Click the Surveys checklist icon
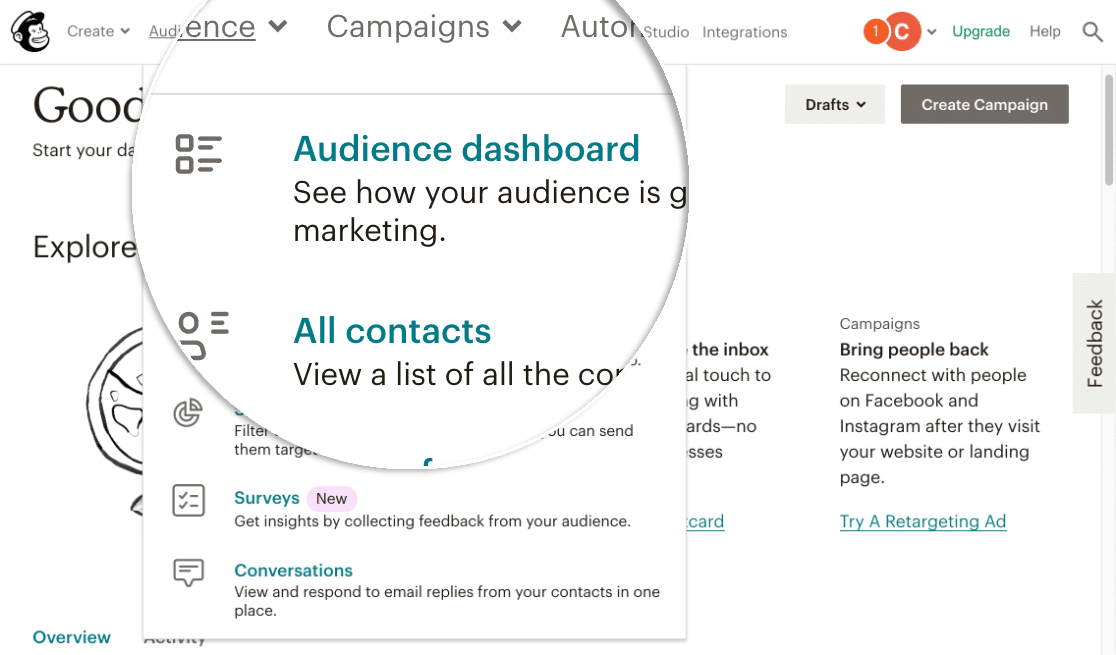The image size is (1116, 655). (x=189, y=500)
